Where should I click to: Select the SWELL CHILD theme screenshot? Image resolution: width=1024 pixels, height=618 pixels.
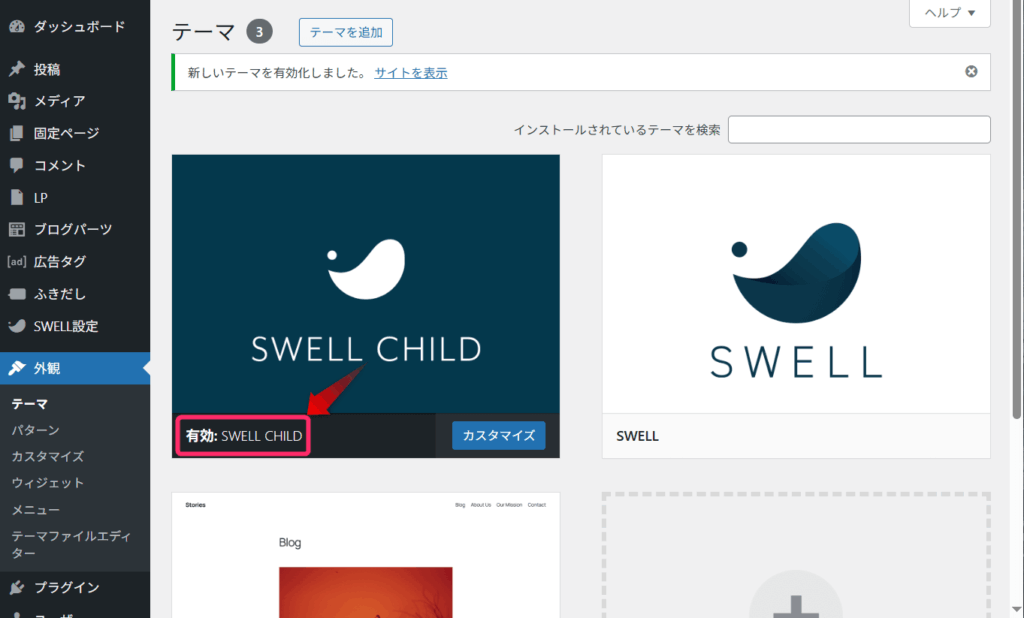tap(366, 284)
